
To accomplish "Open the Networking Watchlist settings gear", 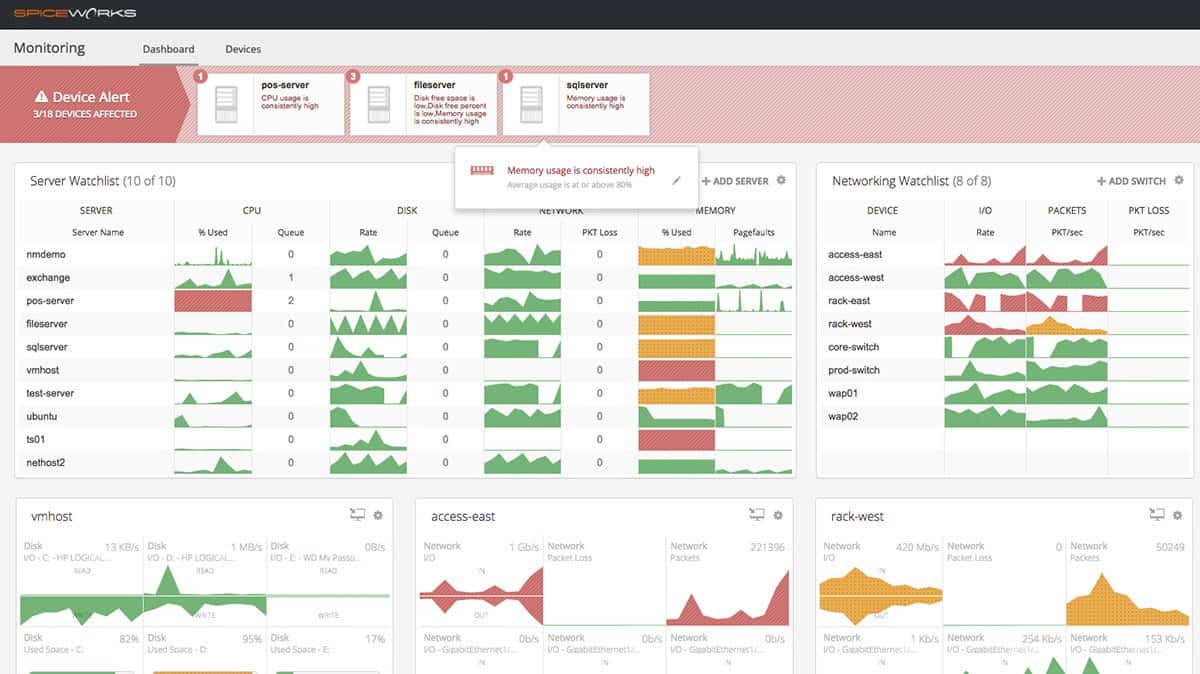I will (x=1180, y=181).
